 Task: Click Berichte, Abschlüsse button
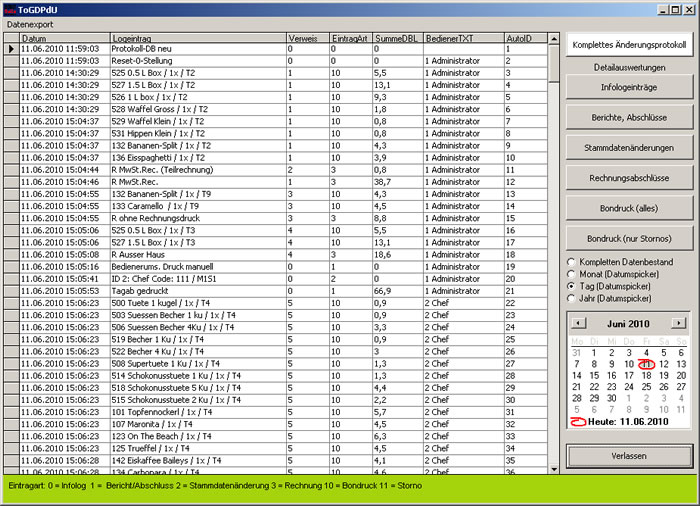click(629, 117)
